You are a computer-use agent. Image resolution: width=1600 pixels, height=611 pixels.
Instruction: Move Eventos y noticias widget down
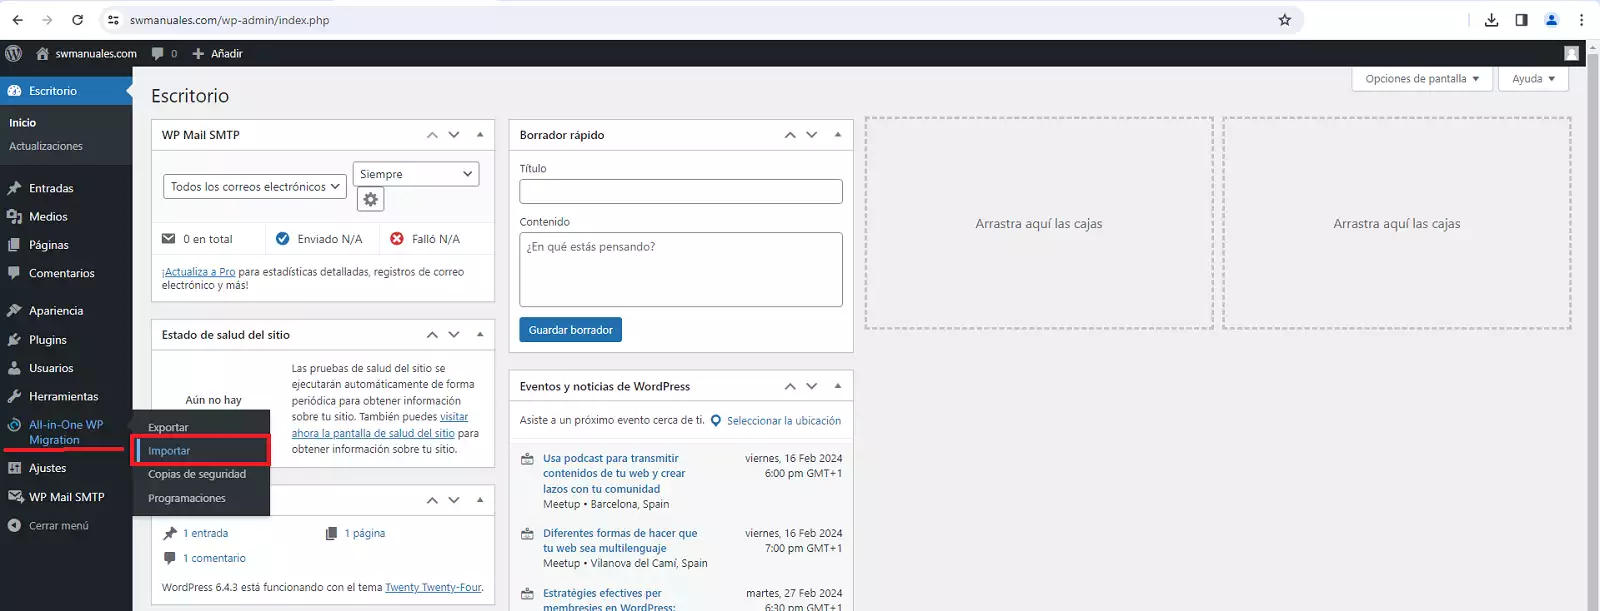coord(812,386)
